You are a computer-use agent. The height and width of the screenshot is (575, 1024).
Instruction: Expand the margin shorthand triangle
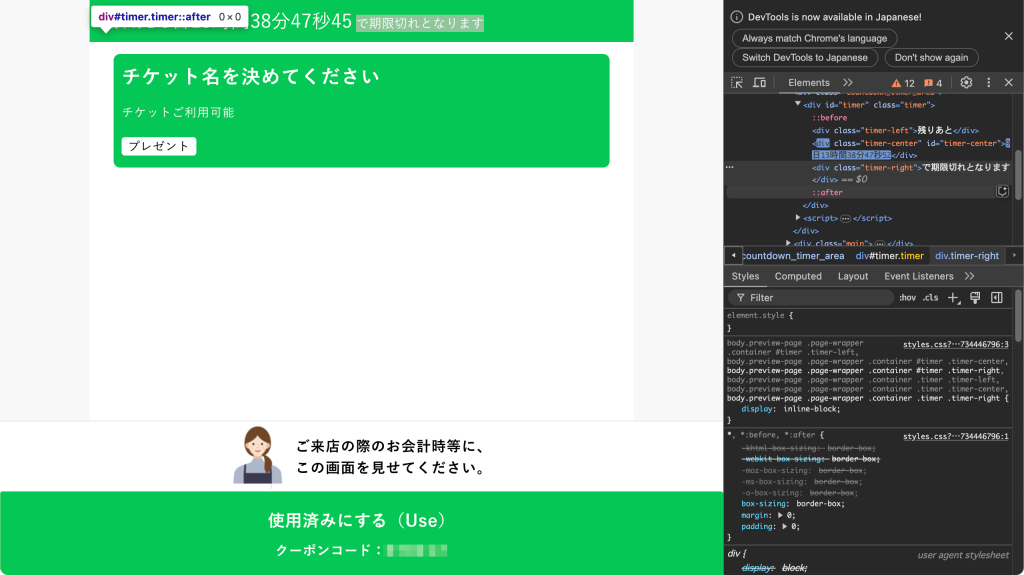780,515
